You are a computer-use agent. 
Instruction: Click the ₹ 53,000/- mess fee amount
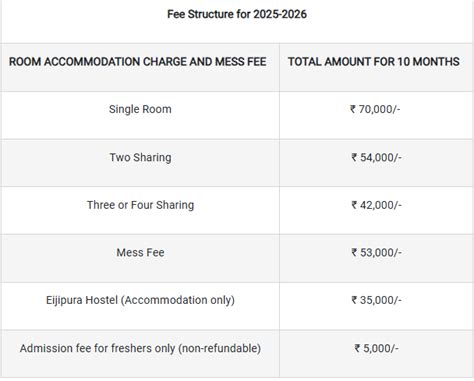click(376, 253)
